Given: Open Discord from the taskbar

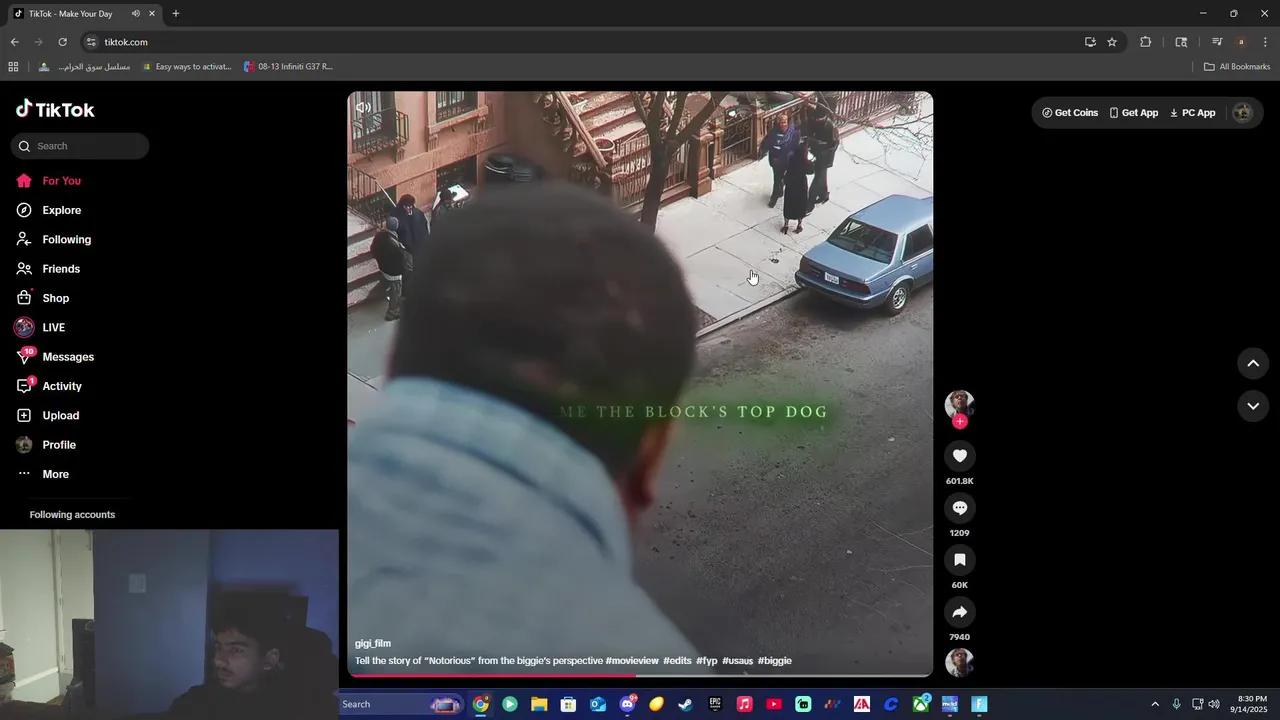Looking at the screenshot, I should tap(627, 704).
